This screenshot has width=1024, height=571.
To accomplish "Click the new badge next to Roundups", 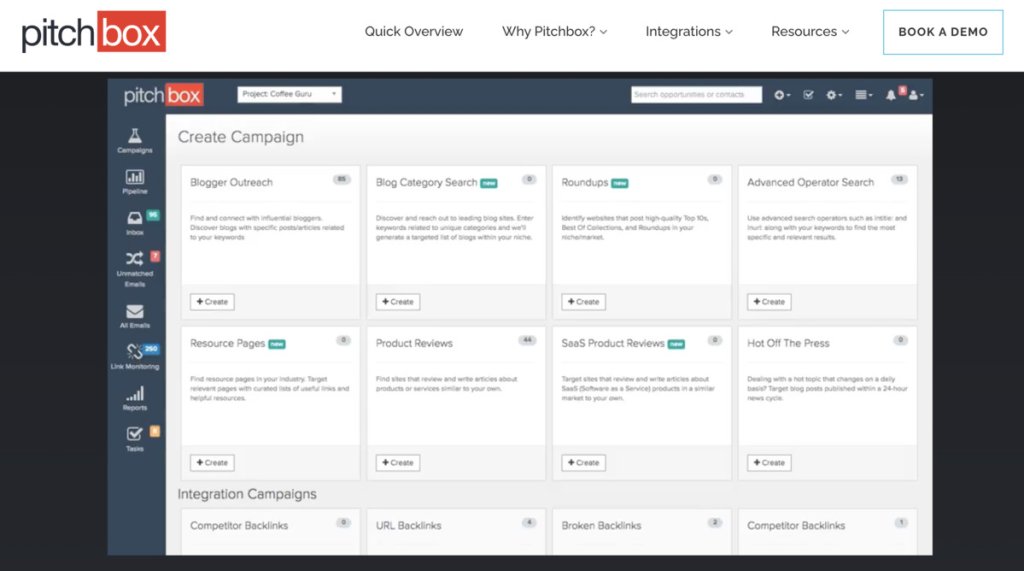I will [620, 184].
